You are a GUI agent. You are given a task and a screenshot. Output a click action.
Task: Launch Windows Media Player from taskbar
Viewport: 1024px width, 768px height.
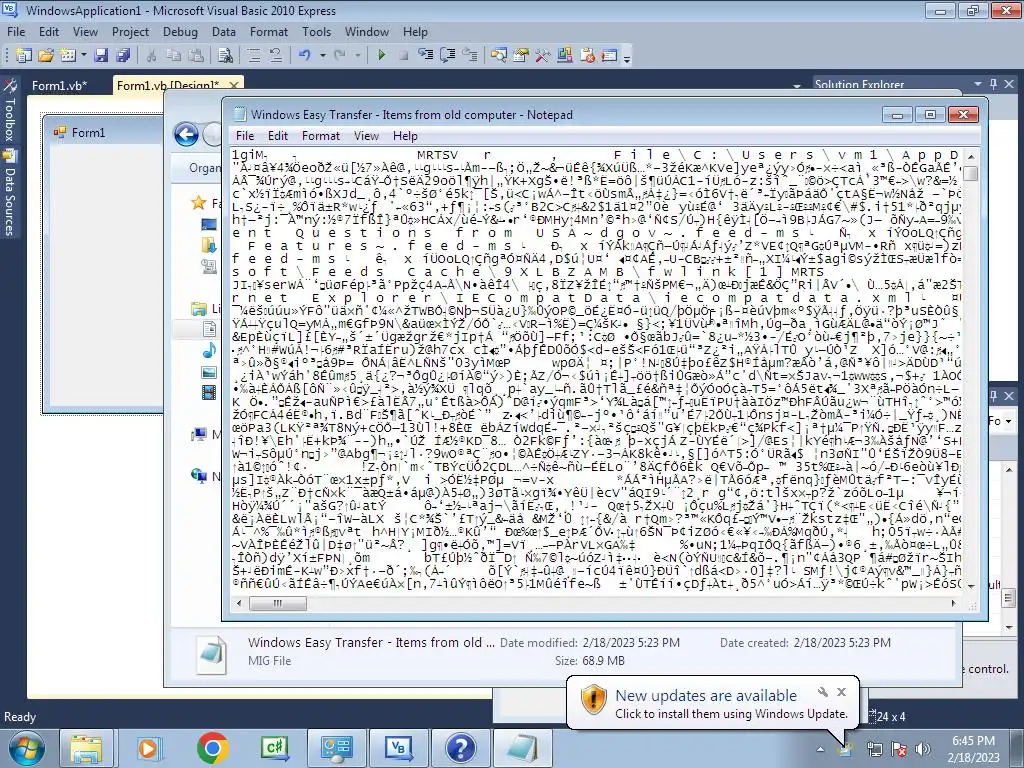click(149, 748)
